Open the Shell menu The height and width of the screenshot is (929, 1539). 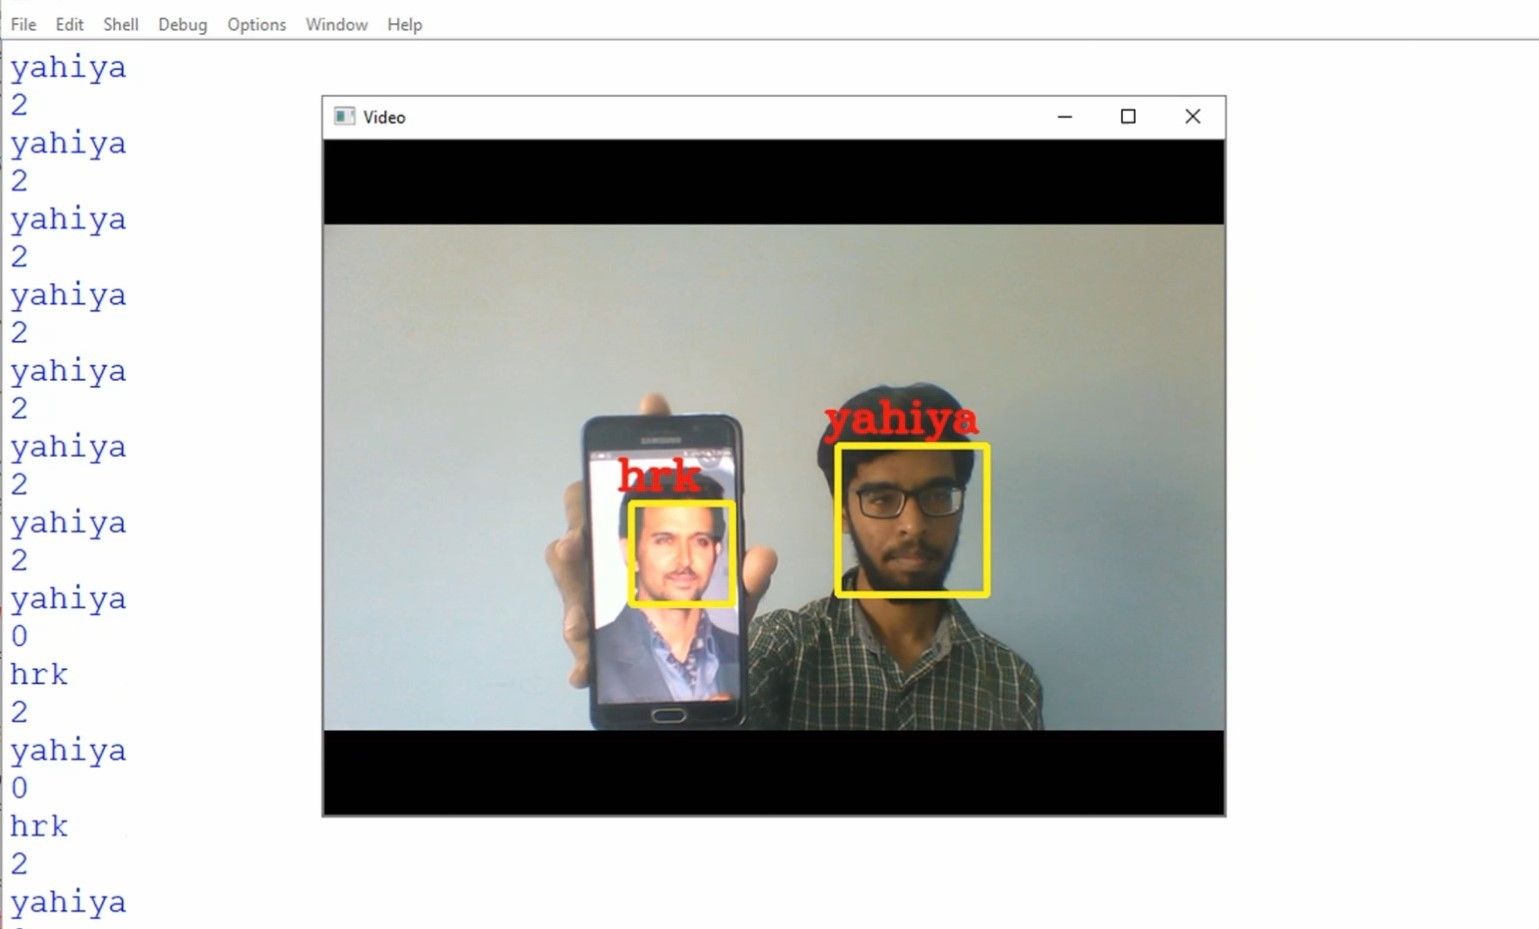point(120,24)
